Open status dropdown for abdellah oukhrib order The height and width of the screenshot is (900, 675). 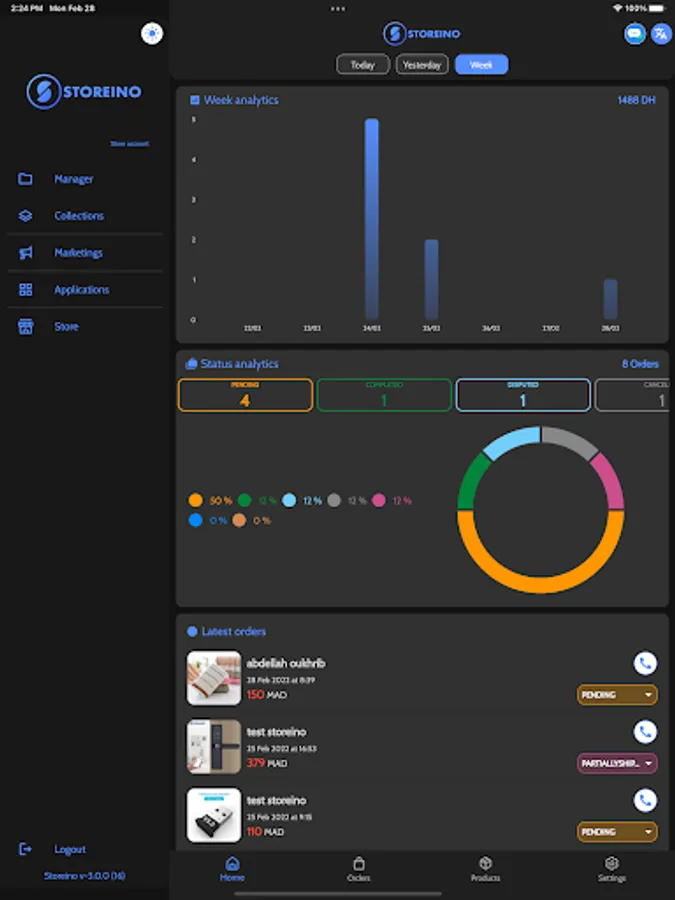coord(617,695)
